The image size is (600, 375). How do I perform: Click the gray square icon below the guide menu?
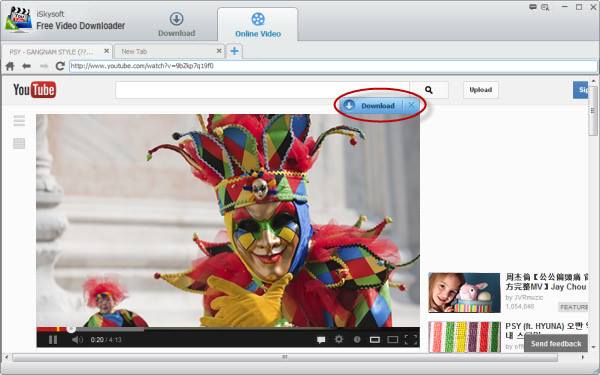19,144
